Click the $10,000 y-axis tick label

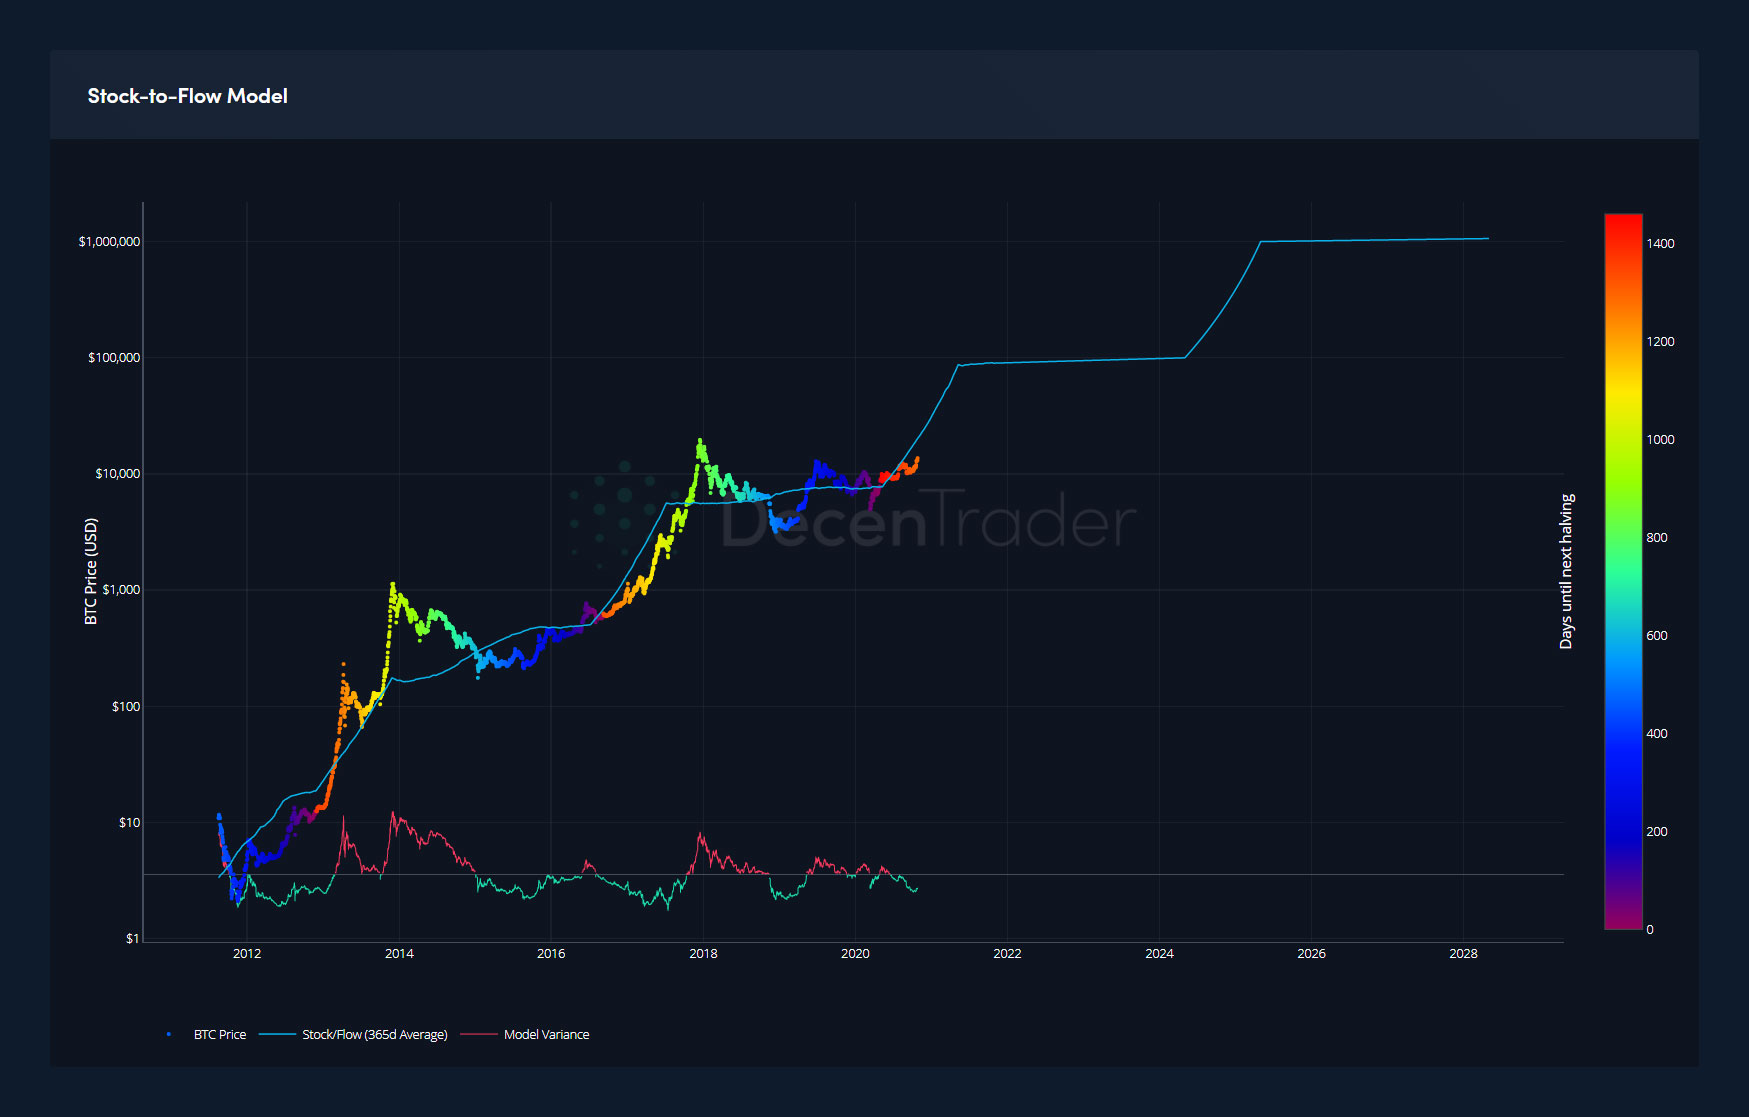117,474
